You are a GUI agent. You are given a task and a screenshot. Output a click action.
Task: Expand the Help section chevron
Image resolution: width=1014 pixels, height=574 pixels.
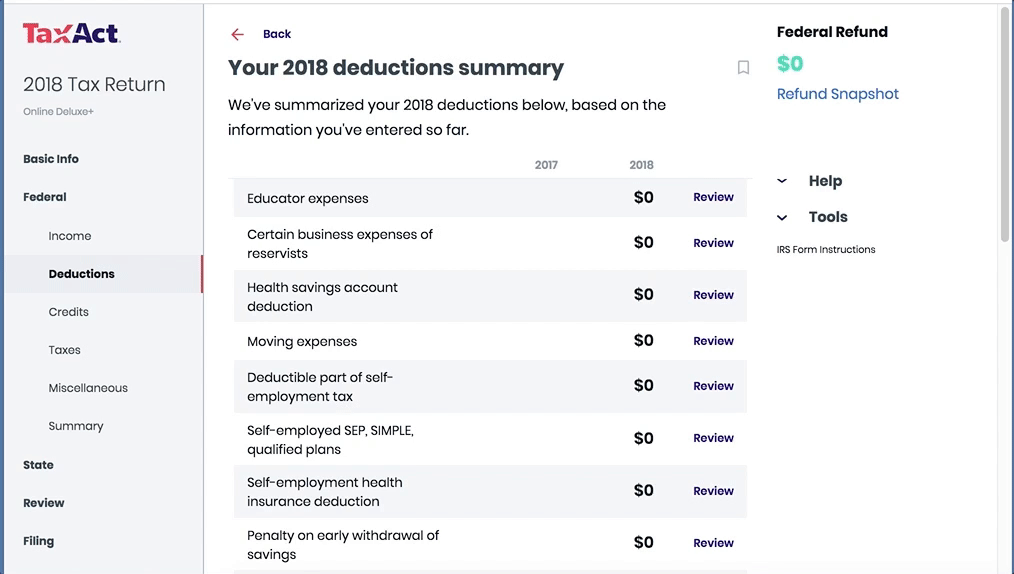pyautogui.click(x=782, y=181)
